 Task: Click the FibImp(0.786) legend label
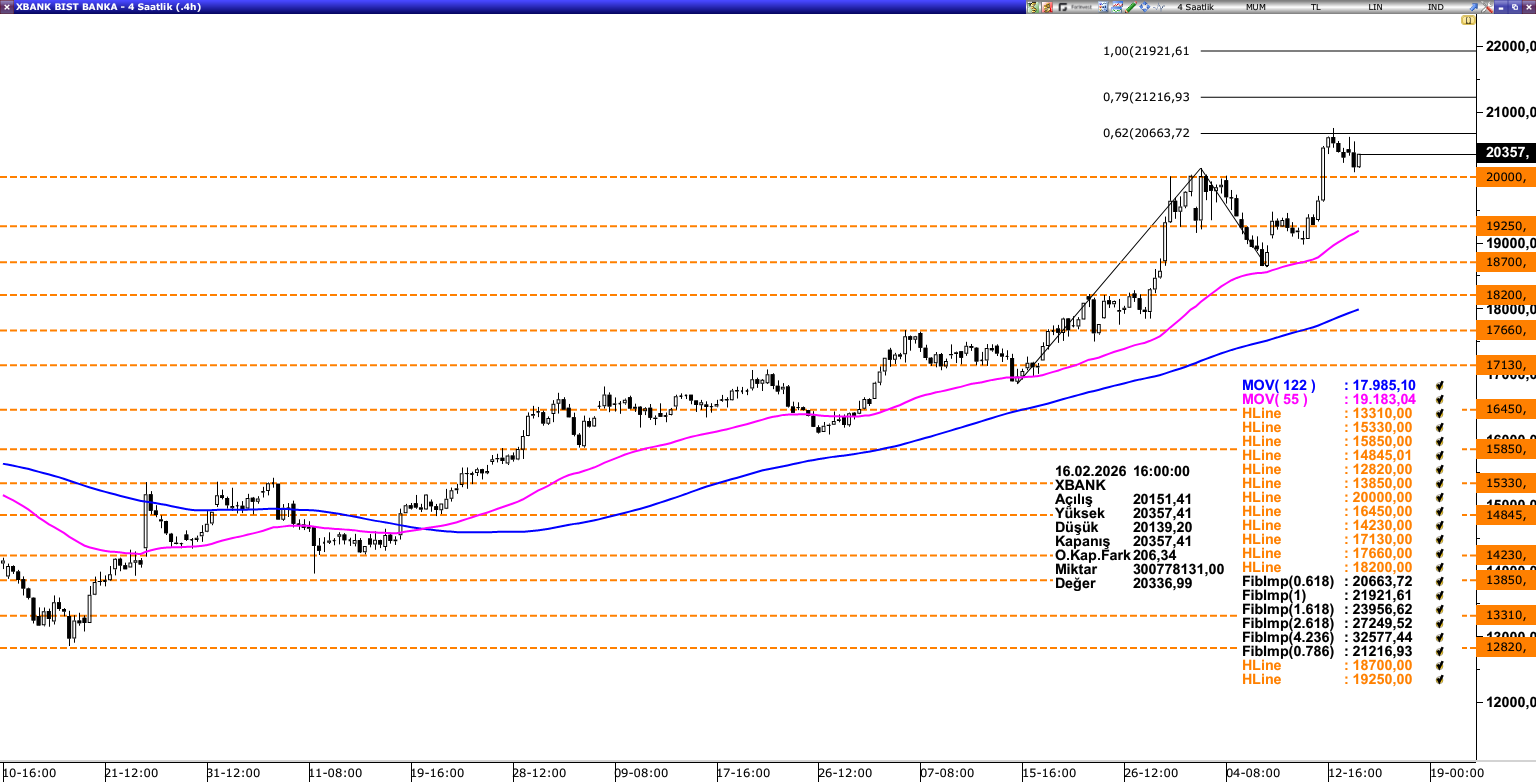click(x=1288, y=651)
